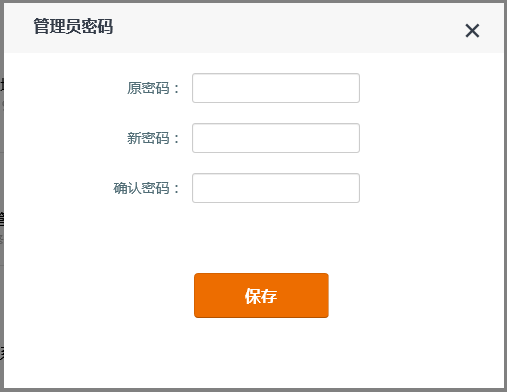Screen dimensions: 507x392
Task: Place cursor in the original password field
Action: tap(276, 88)
